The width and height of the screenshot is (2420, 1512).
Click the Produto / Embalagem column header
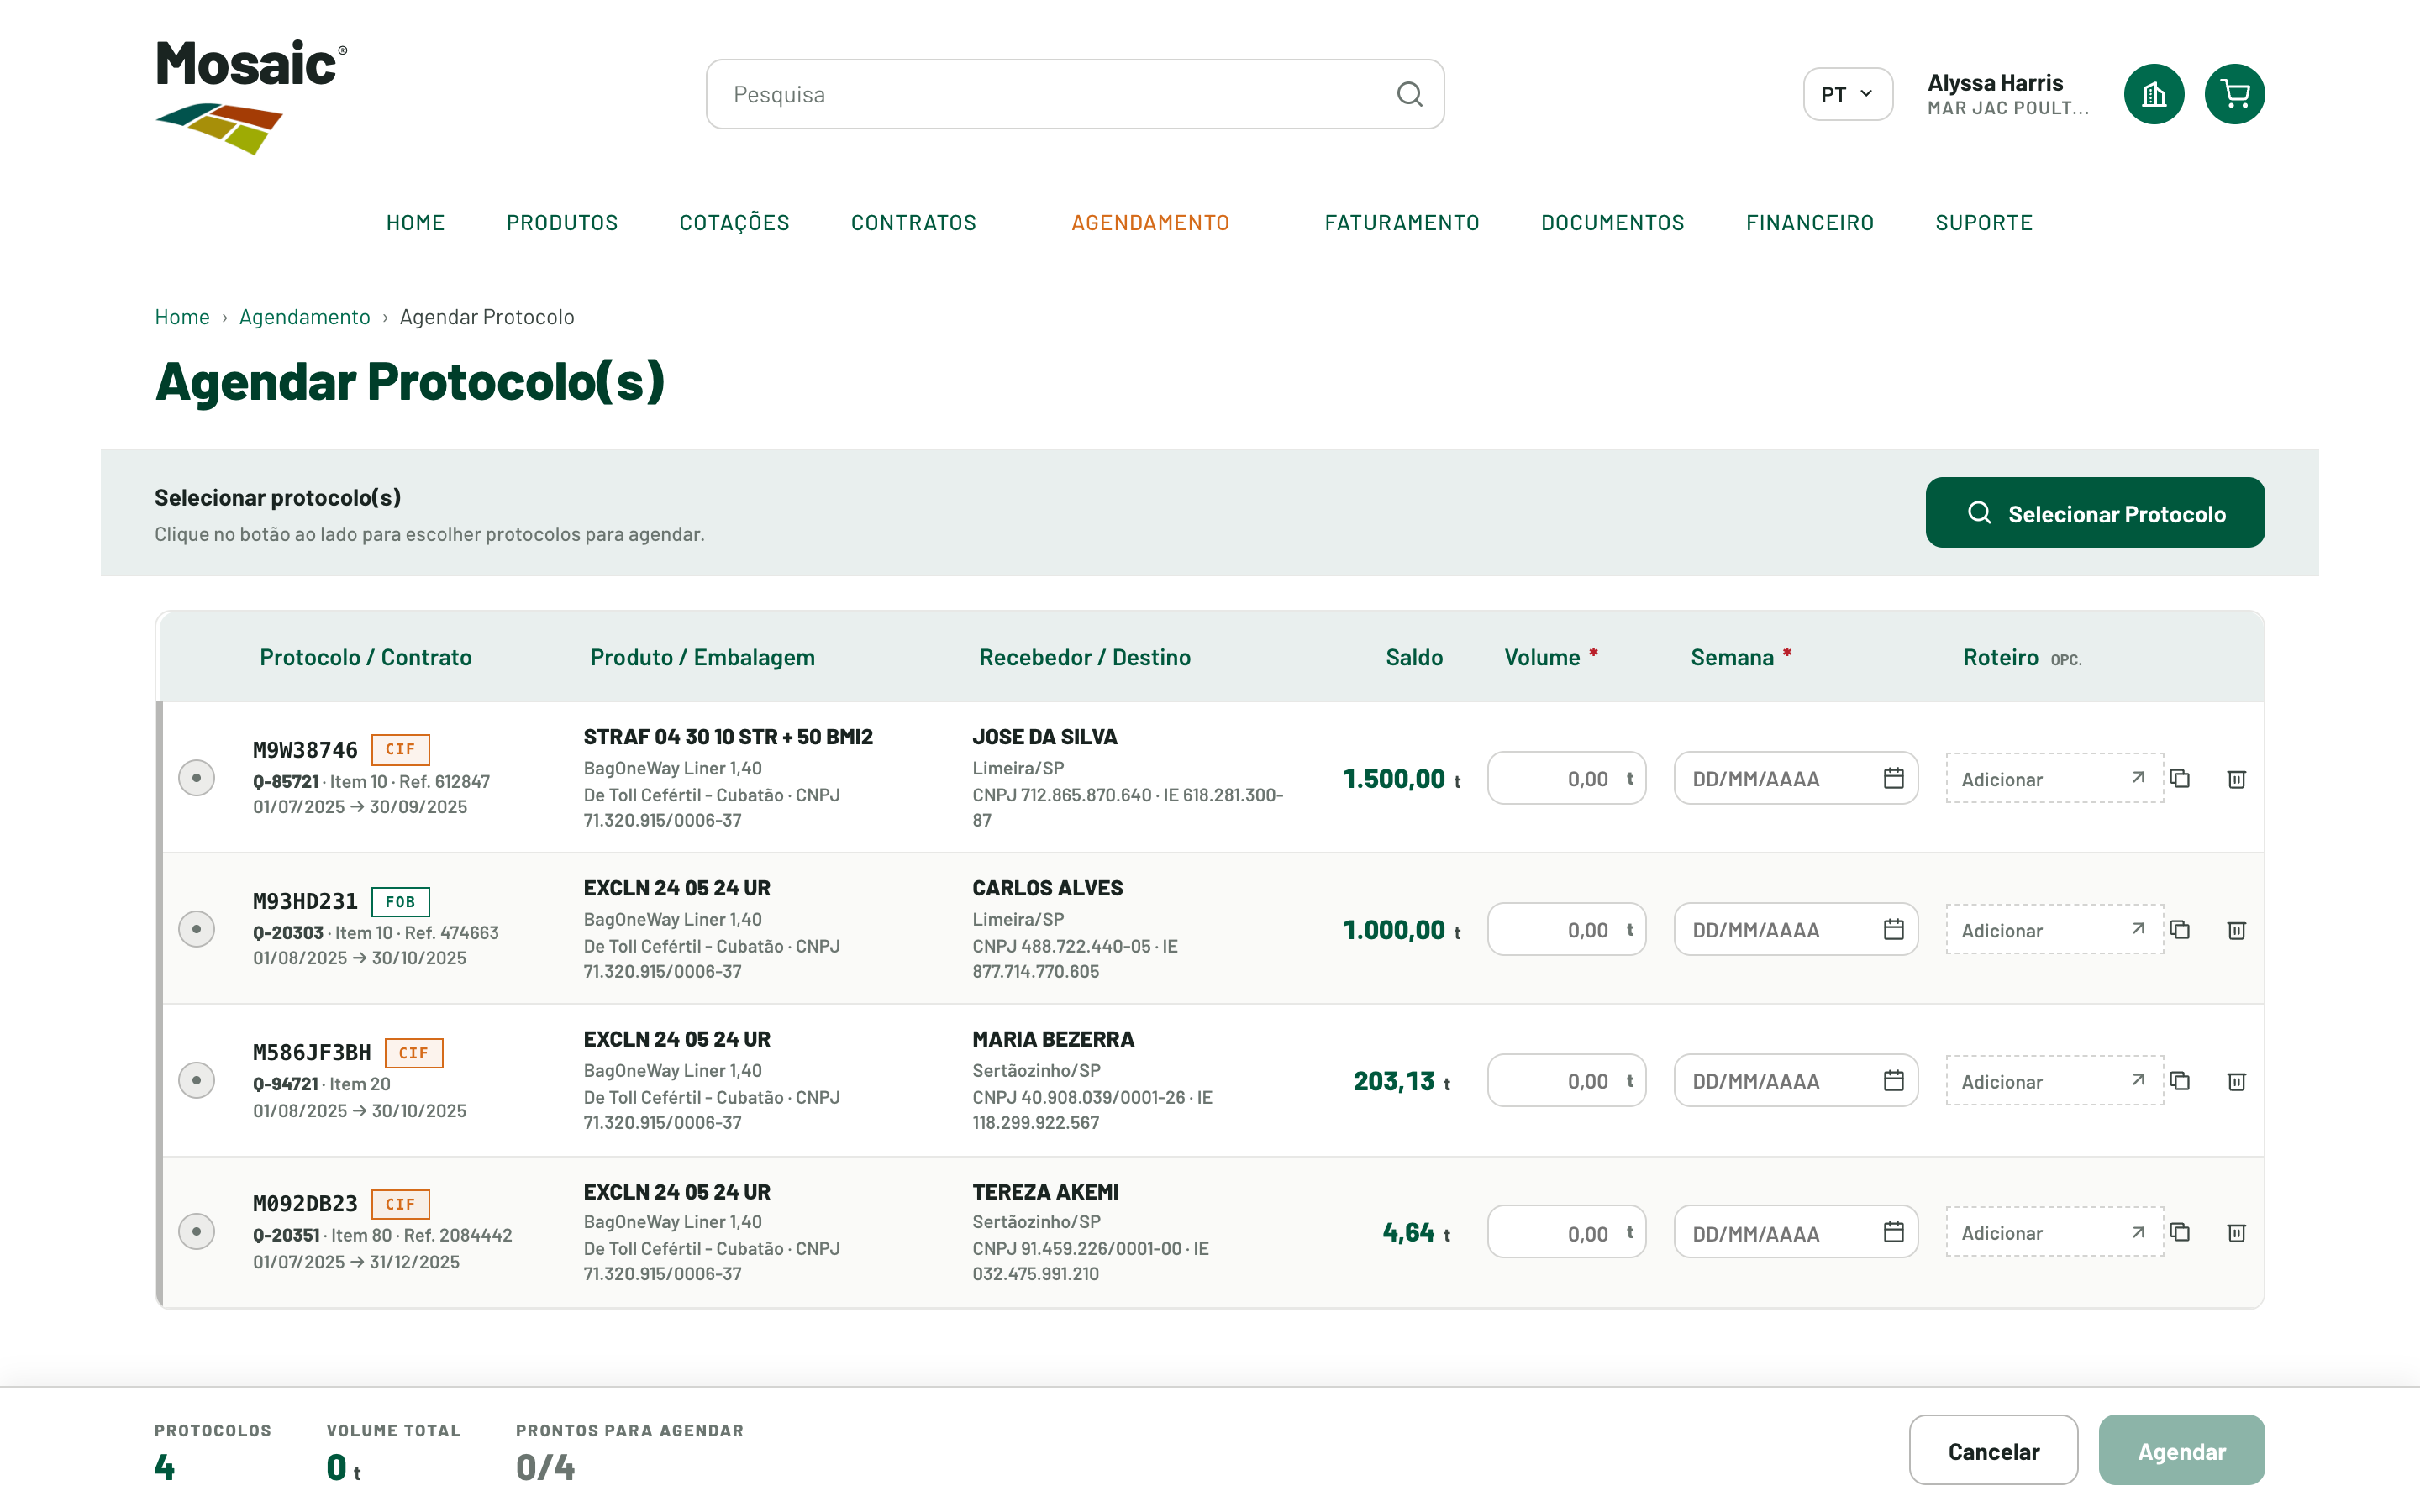coord(702,657)
